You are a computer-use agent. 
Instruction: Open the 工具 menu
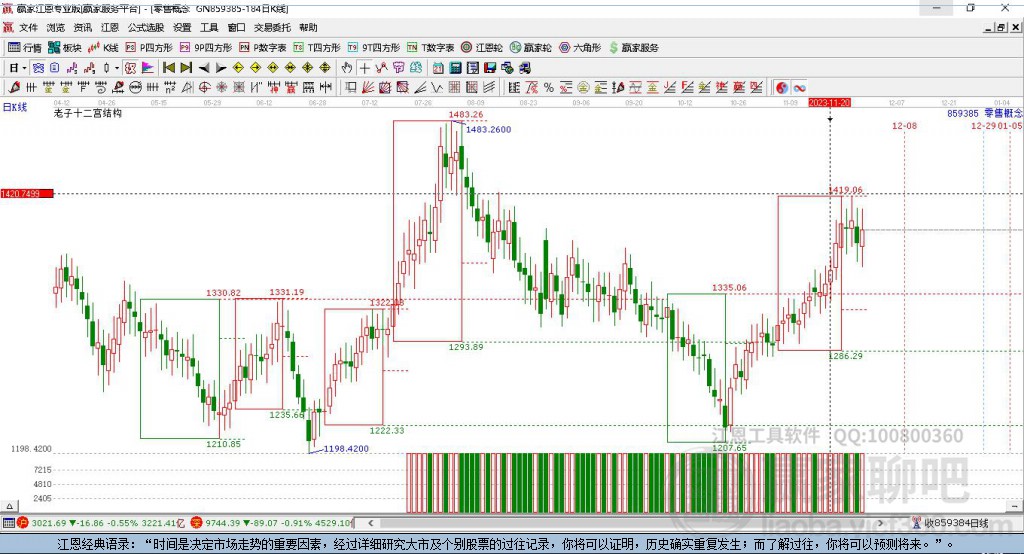tap(209, 27)
